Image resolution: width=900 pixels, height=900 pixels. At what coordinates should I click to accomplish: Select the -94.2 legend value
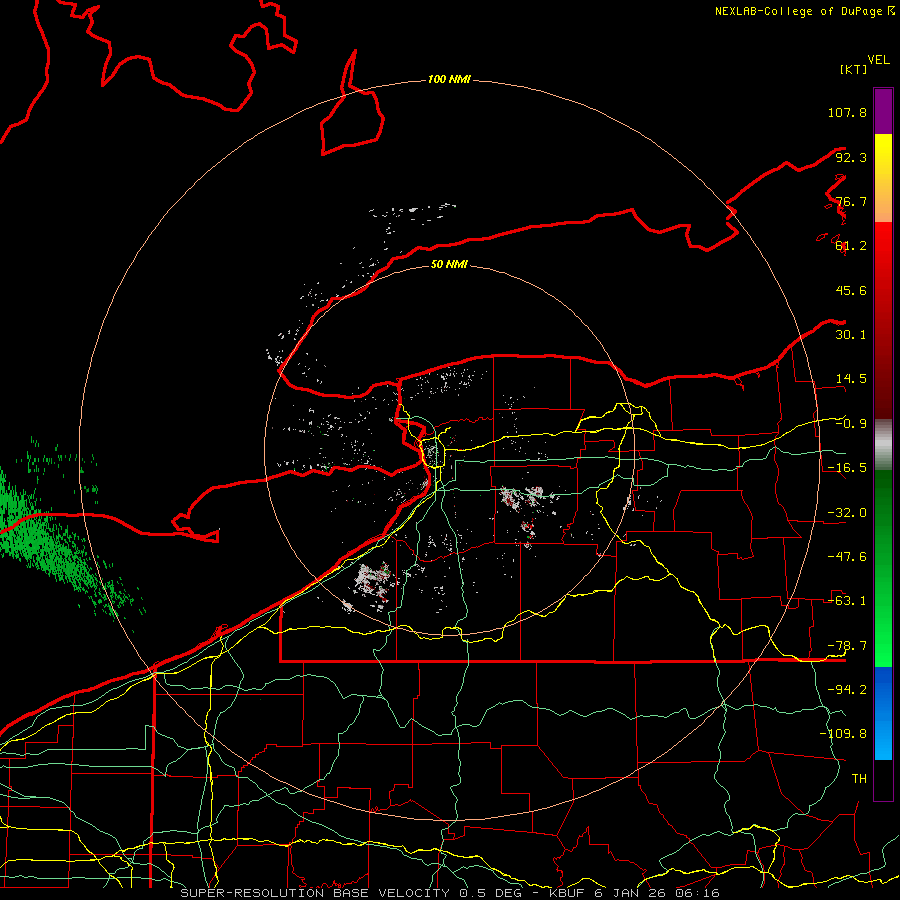[847, 690]
